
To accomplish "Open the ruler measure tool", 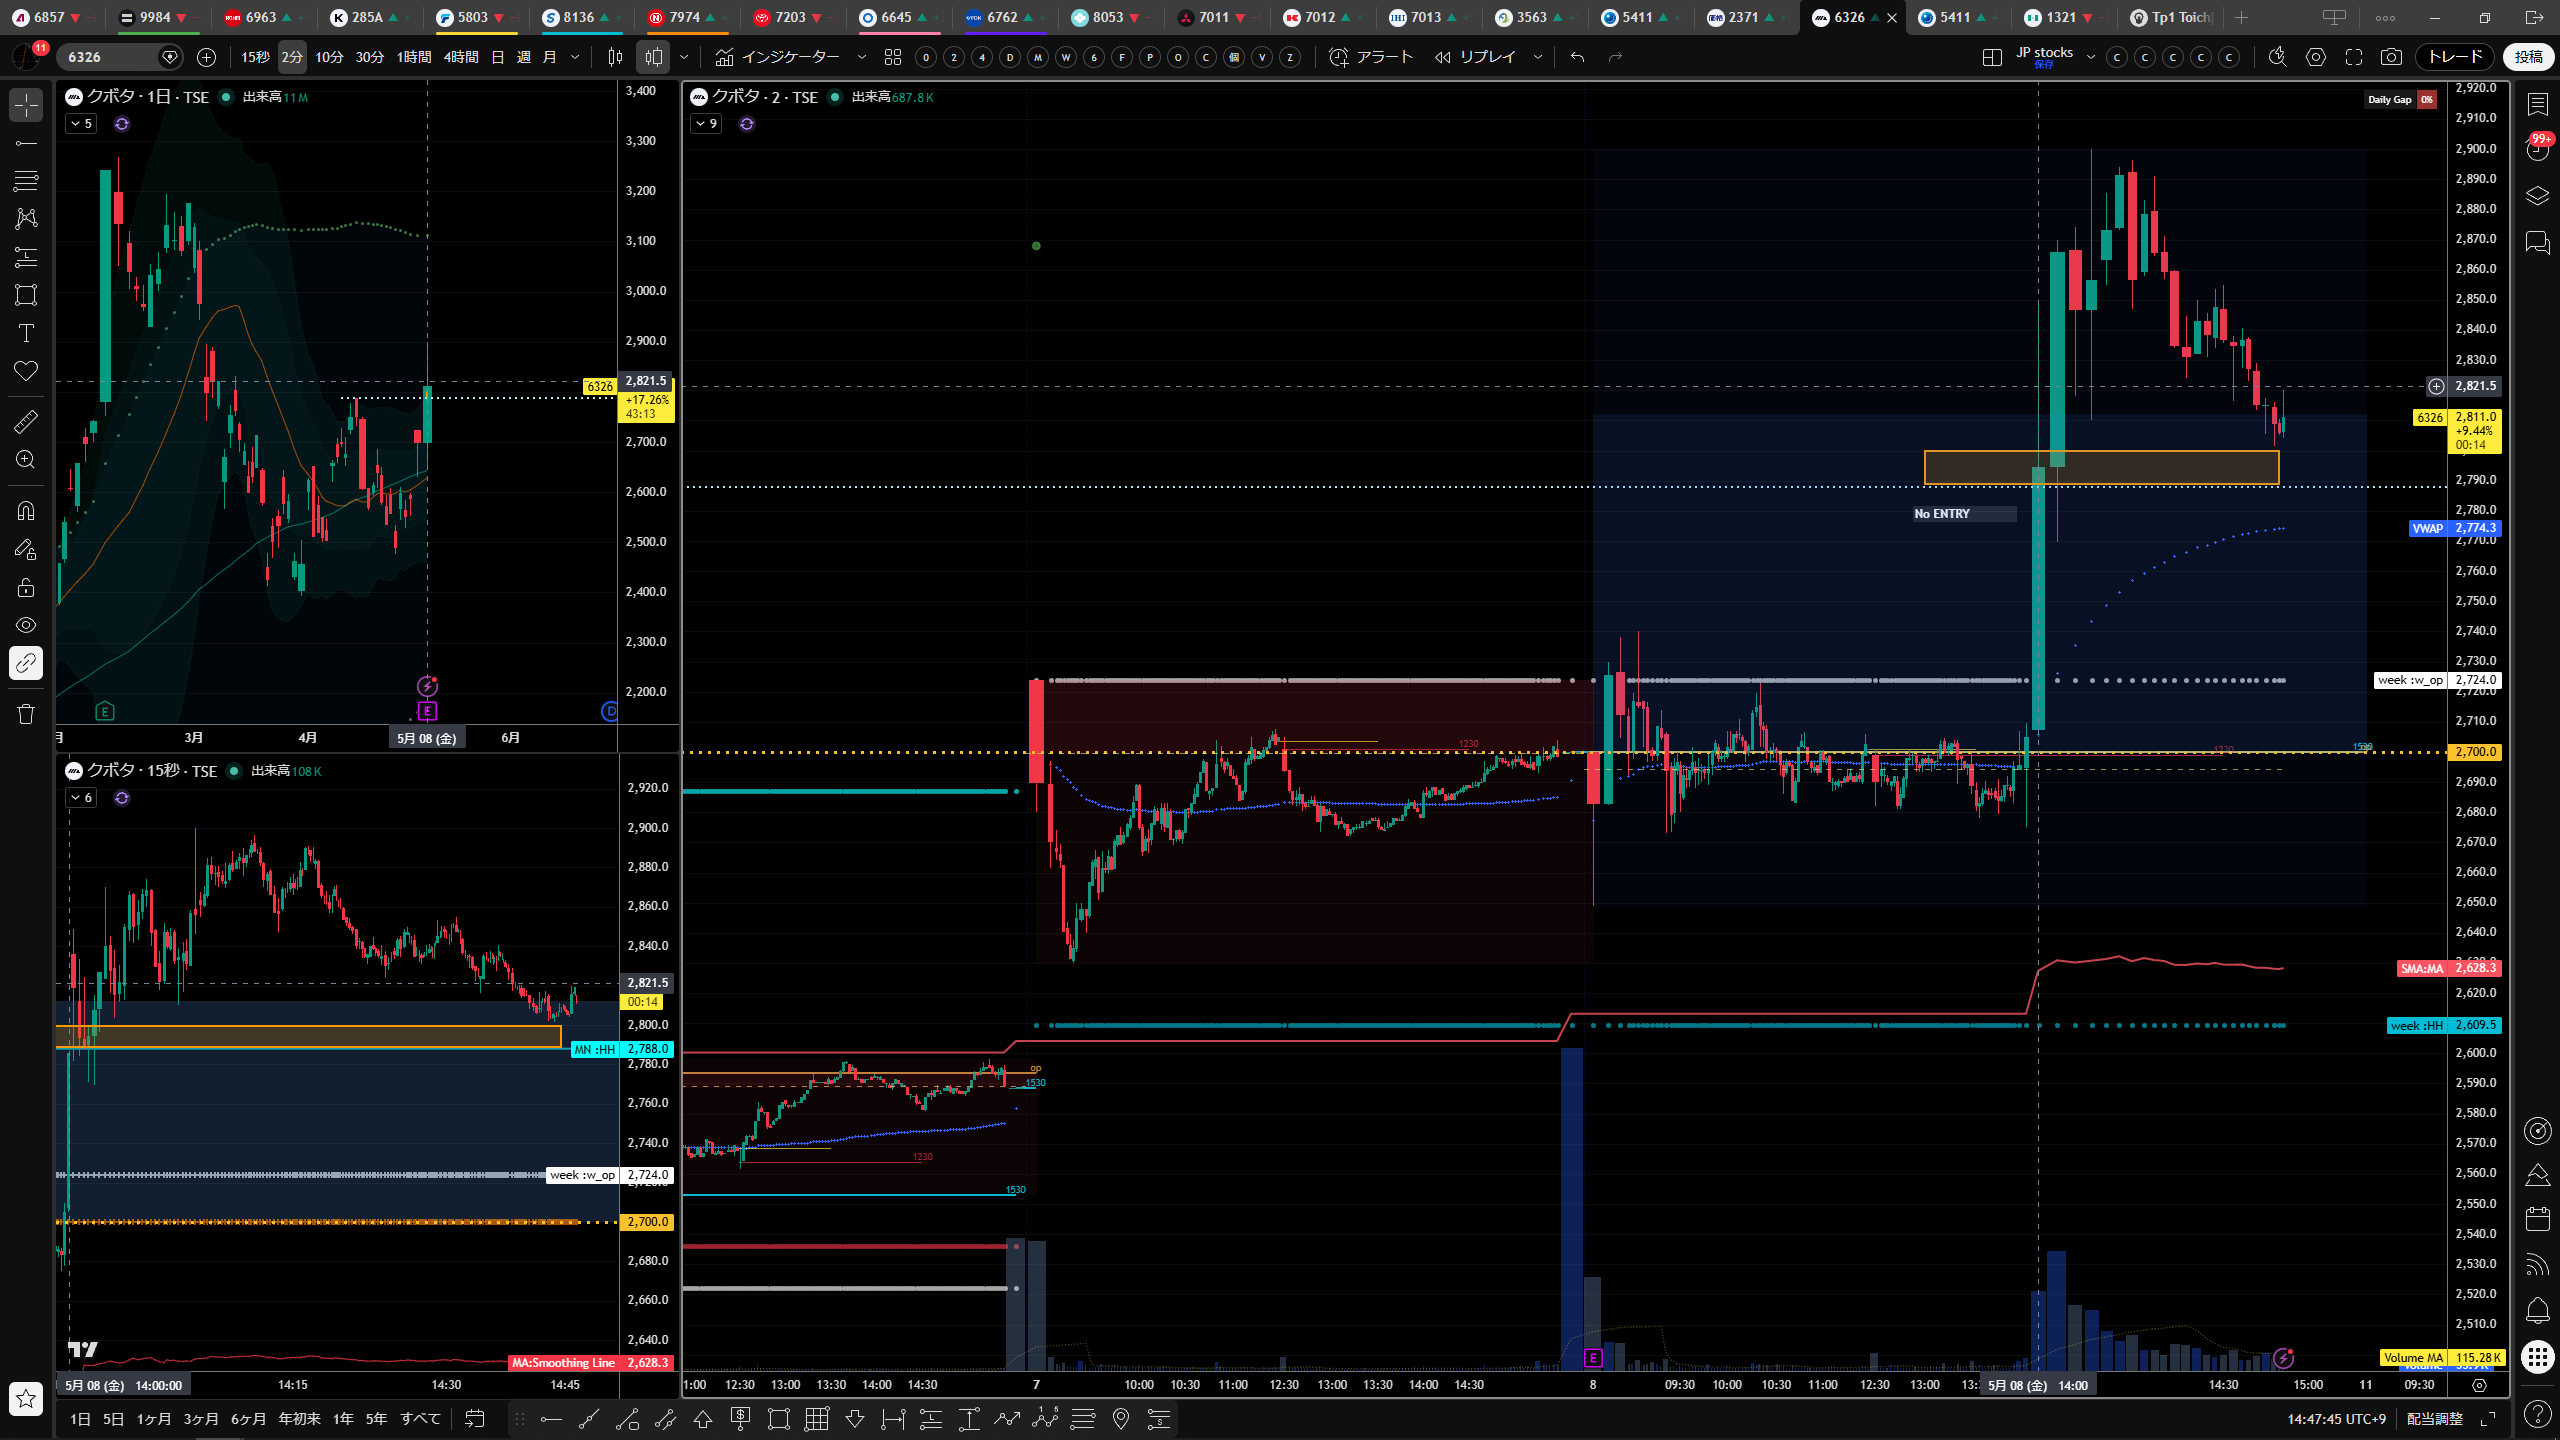I will coord(26,422).
